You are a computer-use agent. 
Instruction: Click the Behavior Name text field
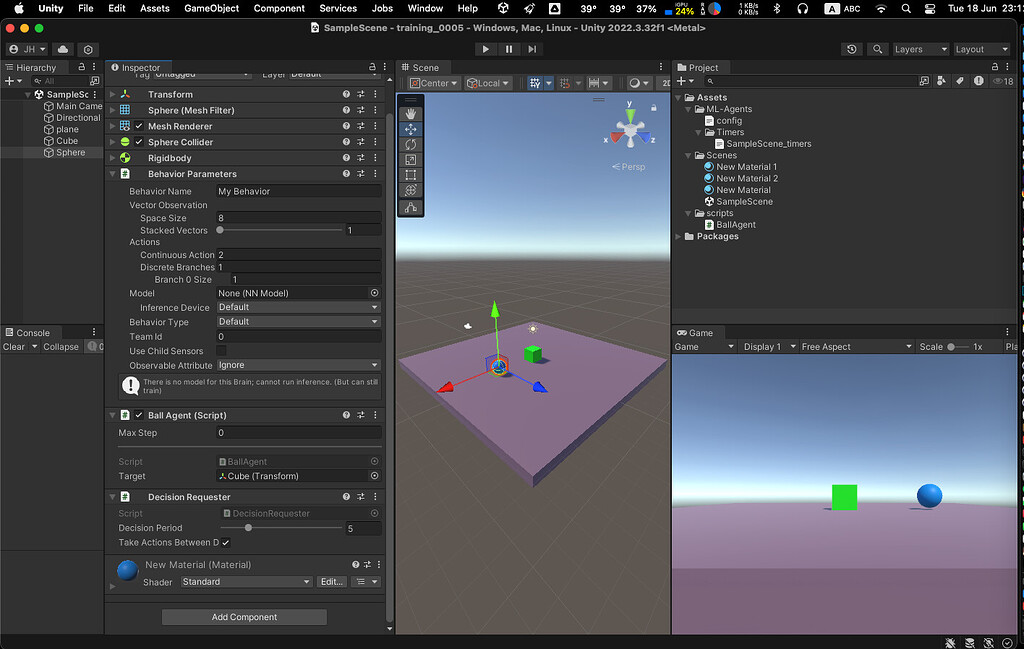297,190
